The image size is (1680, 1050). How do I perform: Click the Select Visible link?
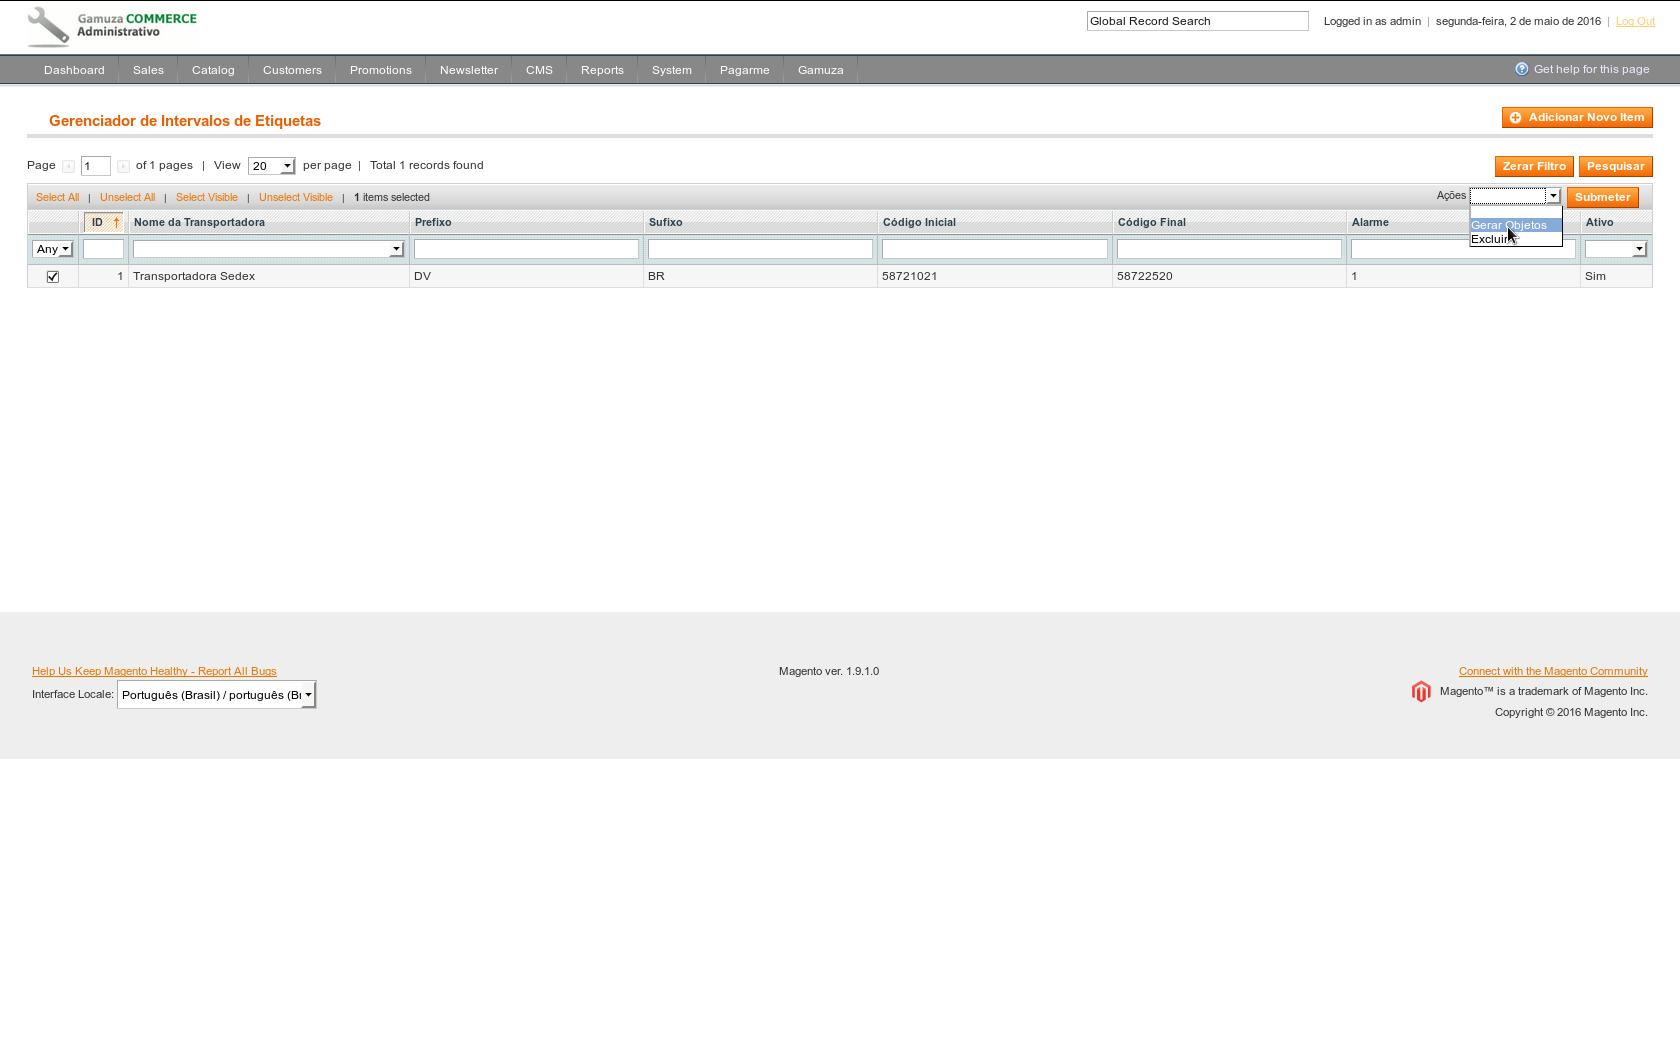(207, 198)
